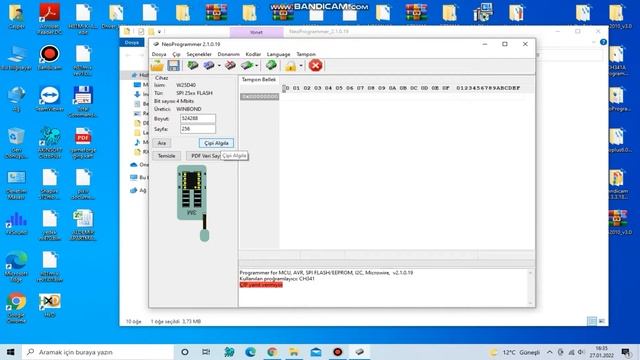
Task: Click the yellow padlock unlock toolbar icon
Action: tap(290, 66)
